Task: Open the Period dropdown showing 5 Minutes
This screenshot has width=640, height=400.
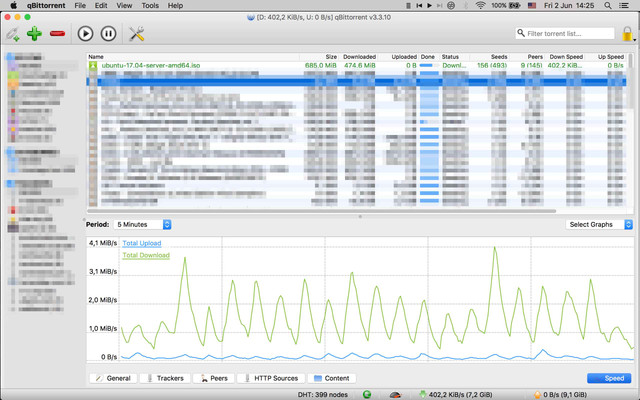Action: click(142, 224)
